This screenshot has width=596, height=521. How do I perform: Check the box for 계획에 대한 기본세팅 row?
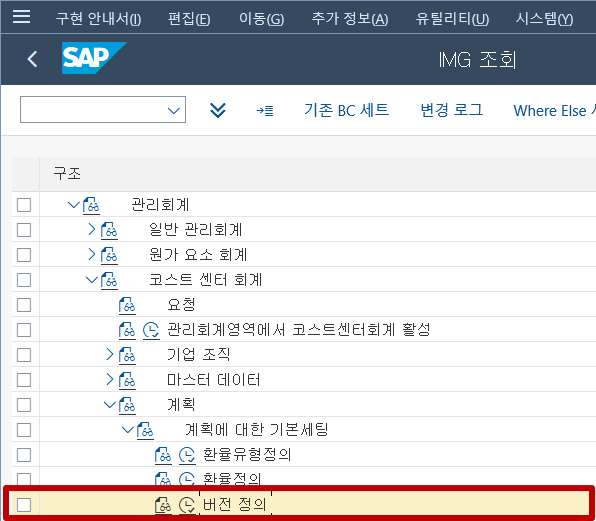pos(24,430)
